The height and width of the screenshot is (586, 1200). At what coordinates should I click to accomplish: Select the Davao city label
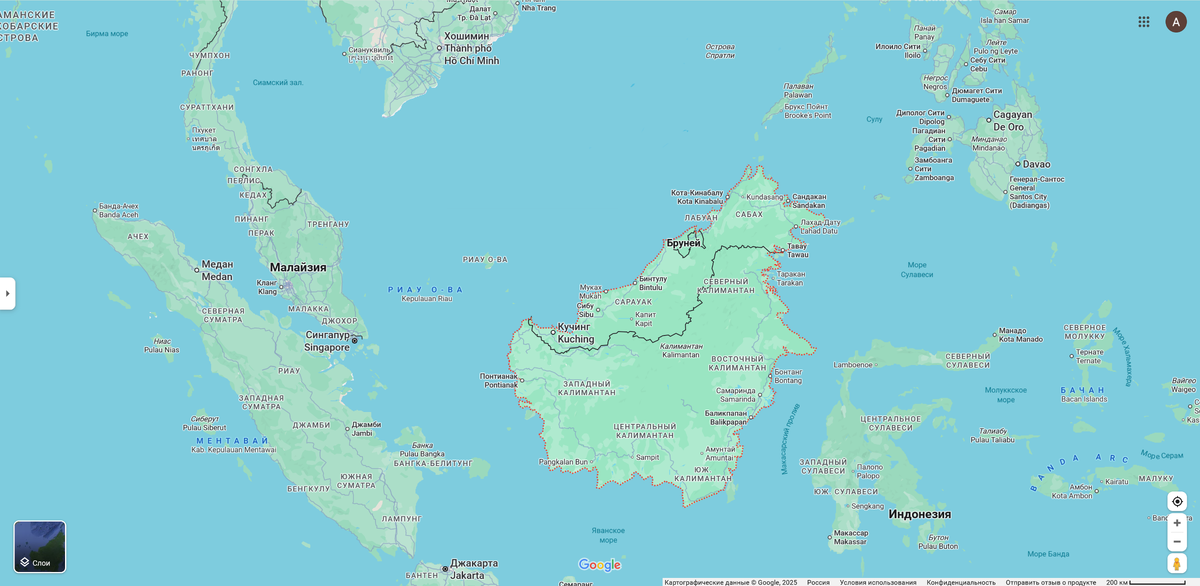[1036, 164]
